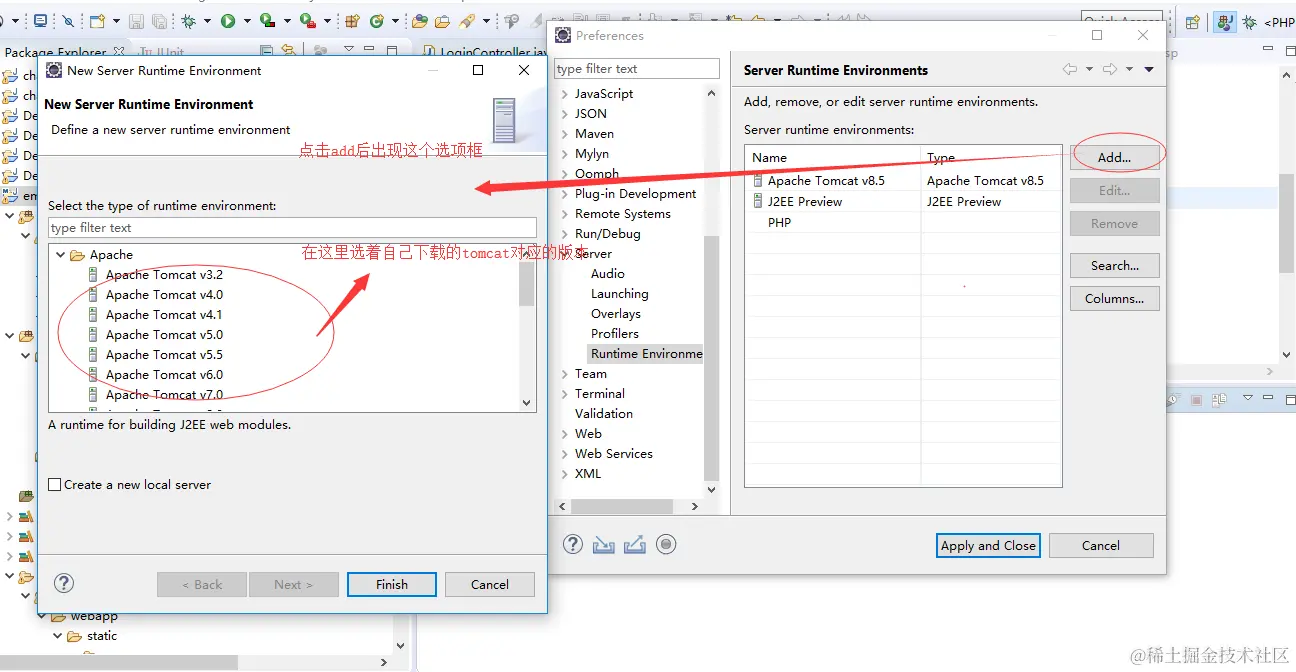Click the External Tools run icon with red toolbox
Viewport: 1296px width, 672px height.
(307, 20)
